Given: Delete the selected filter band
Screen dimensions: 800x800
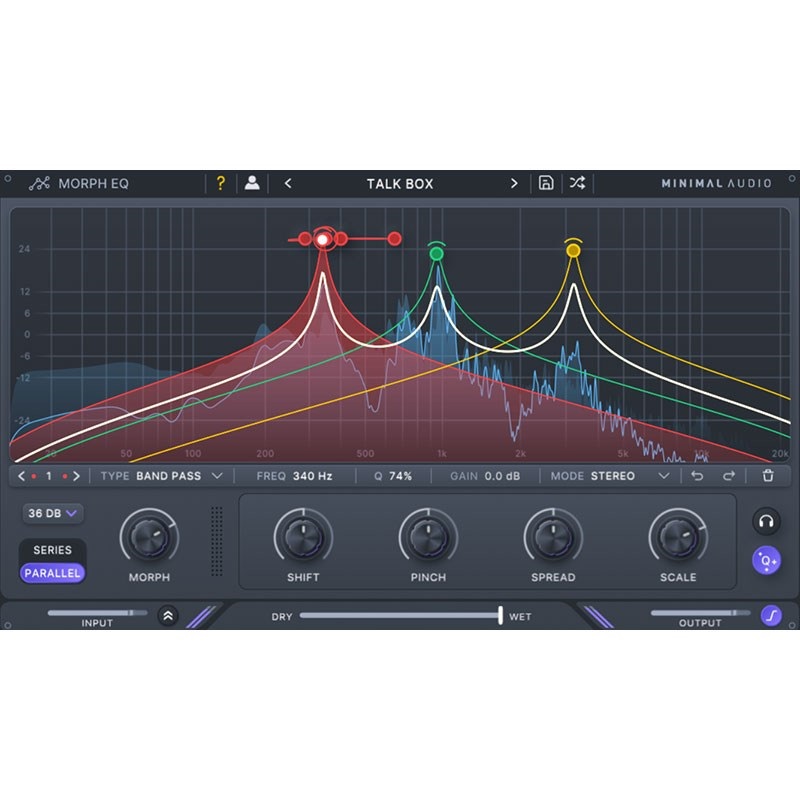Looking at the screenshot, I should [768, 476].
